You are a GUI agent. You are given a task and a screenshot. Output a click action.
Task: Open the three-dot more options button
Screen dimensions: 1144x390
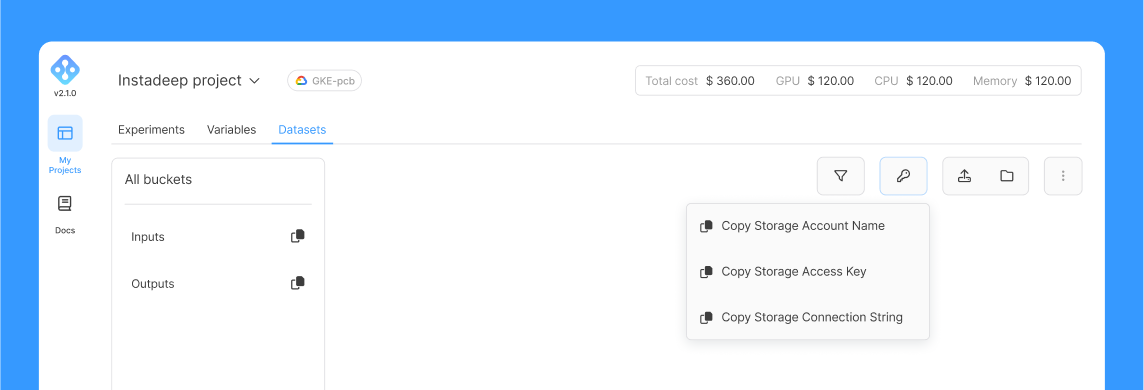pyautogui.click(x=1063, y=176)
